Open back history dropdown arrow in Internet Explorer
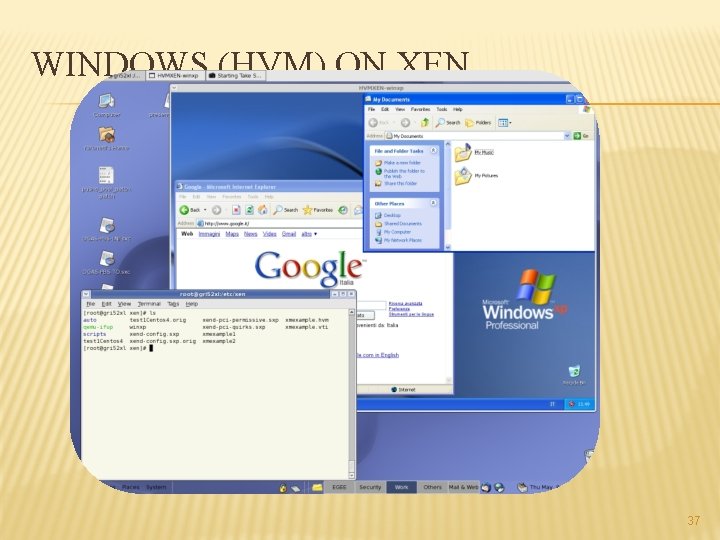The image size is (720, 540). (x=205, y=210)
